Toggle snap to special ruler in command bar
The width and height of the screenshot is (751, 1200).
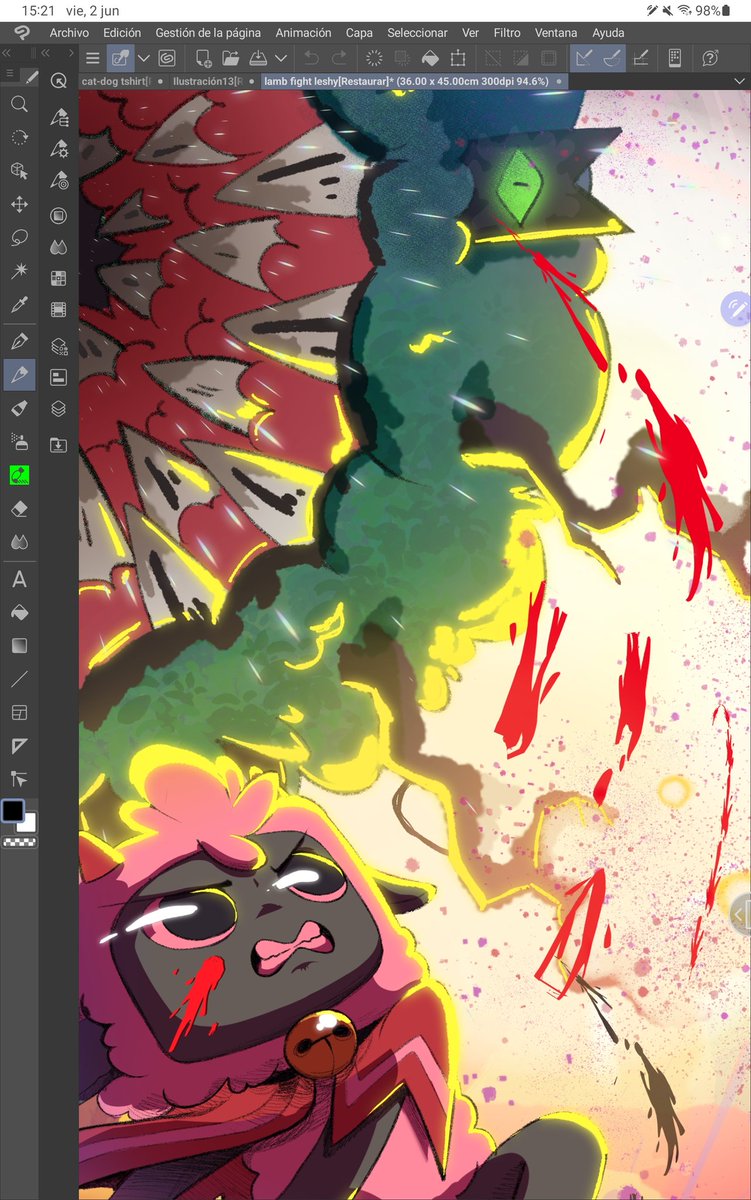tap(613, 58)
